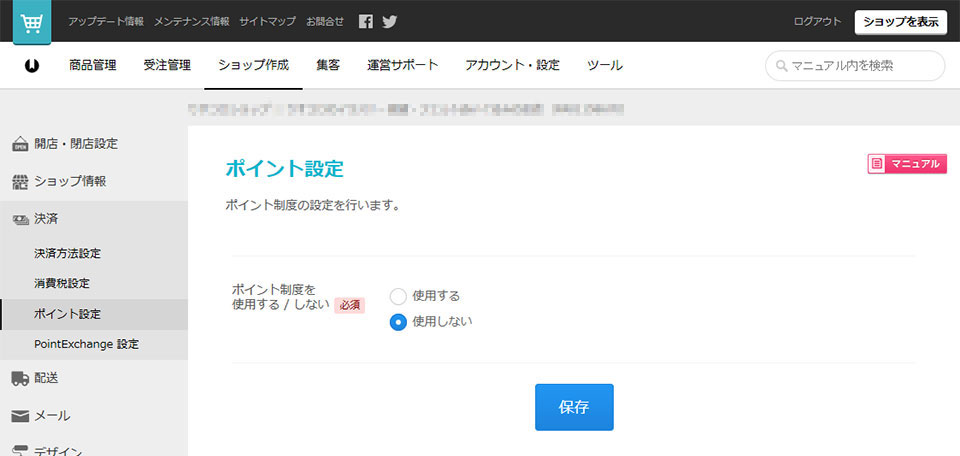Open the Twitter bird icon
The width and height of the screenshot is (960, 456).
(x=390, y=21)
